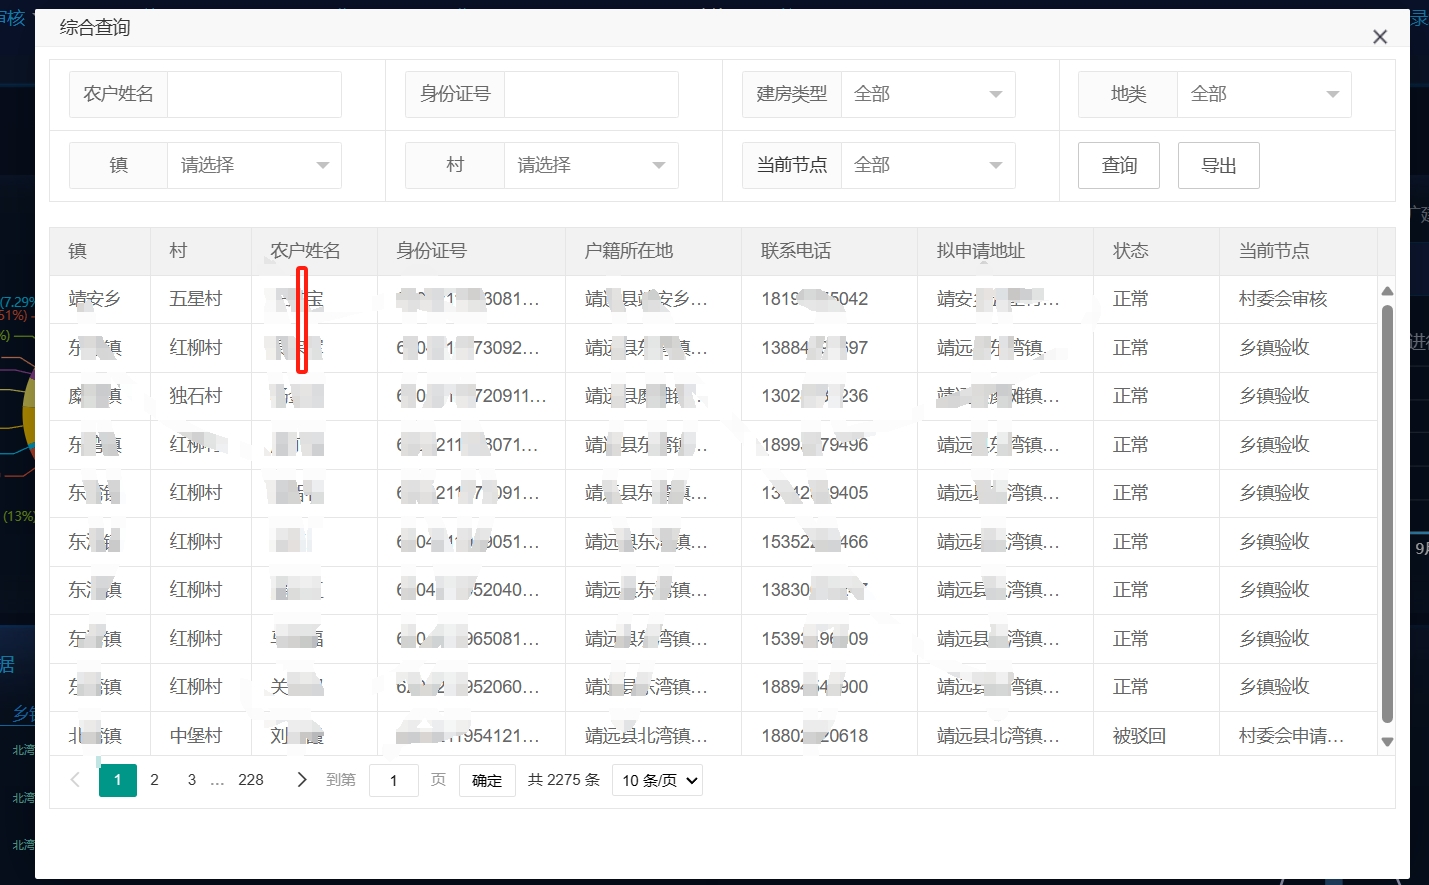Screen dimensions: 1429x885
Task: Click the 户籍所在地 column header
Action: coord(653,251)
